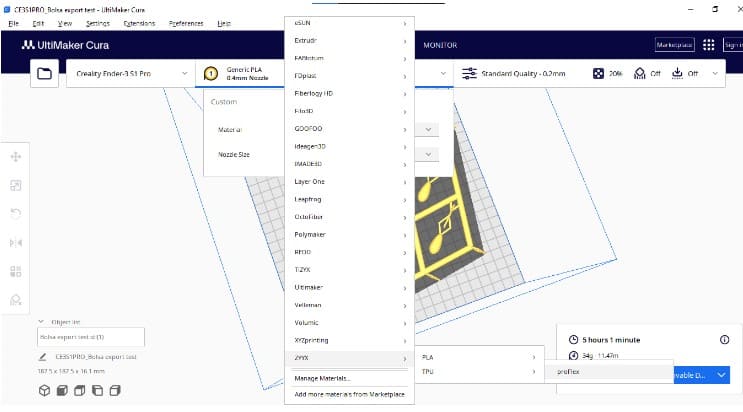This screenshot has width=743, height=412.
Task: Collapse the Object list expander
Action: [x=41, y=321]
